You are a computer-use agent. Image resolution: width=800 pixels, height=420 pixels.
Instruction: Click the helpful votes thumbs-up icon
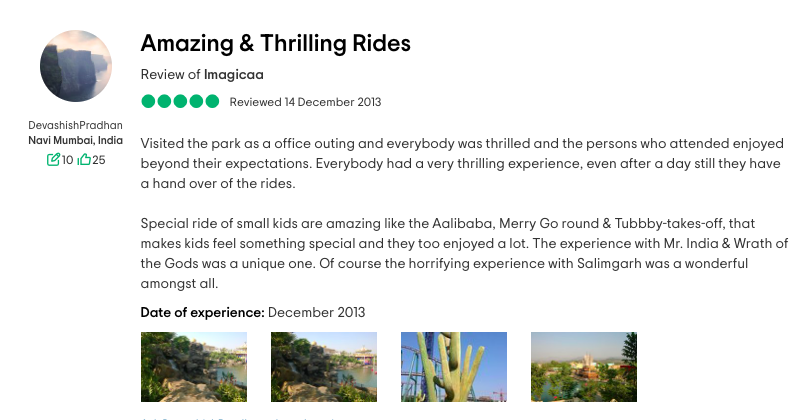click(84, 160)
